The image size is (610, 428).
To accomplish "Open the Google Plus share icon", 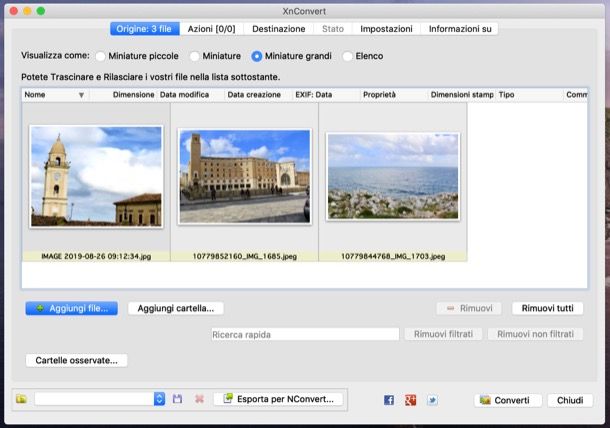I will pos(410,400).
